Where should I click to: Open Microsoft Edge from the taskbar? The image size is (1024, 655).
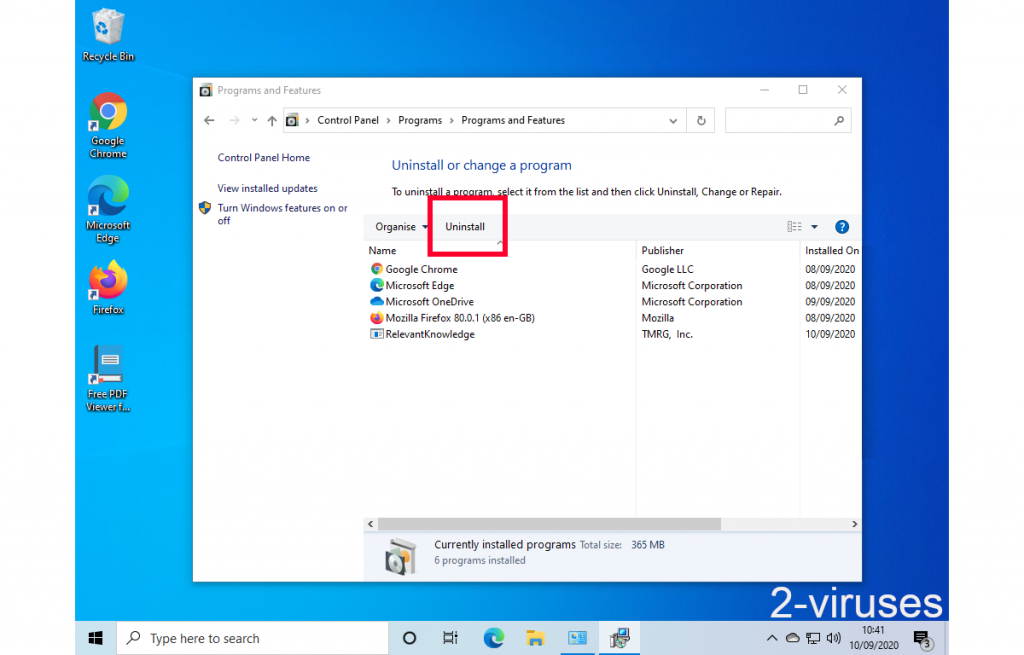pyautogui.click(x=493, y=638)
